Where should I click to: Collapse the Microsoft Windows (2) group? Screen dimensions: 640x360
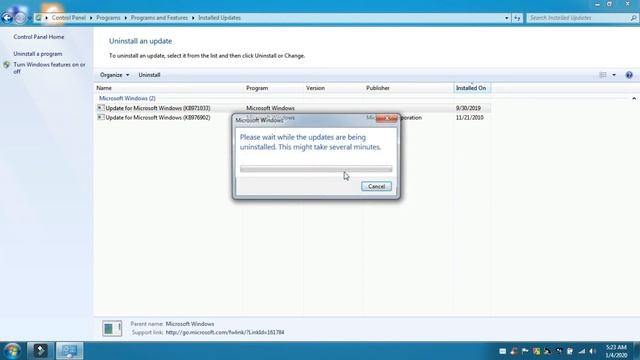pos(634,98)
